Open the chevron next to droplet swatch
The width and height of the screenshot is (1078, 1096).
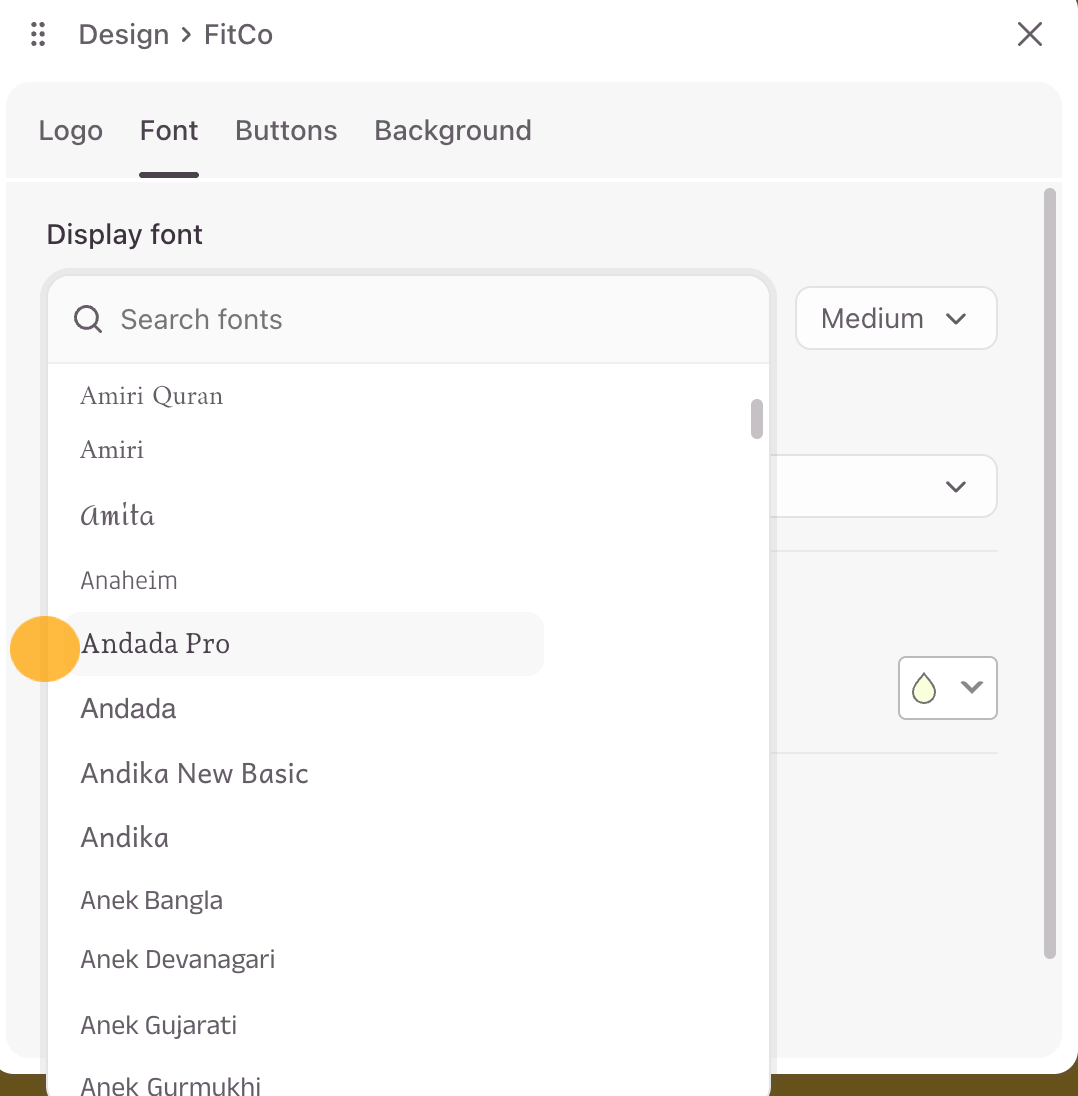pyautogui.click(x=972, y=687)
